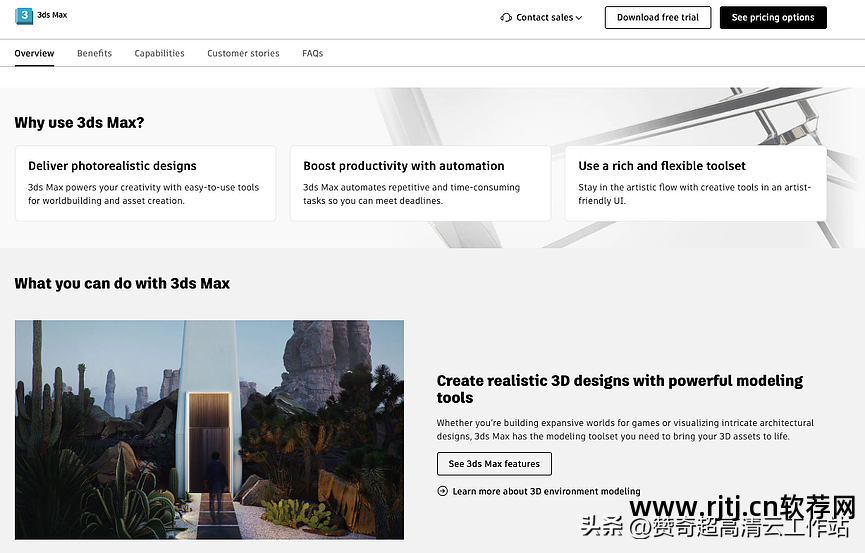Select the Use a rich and flexible toolset card
This screenshot has height=553, width=865.
coord(695,183)
